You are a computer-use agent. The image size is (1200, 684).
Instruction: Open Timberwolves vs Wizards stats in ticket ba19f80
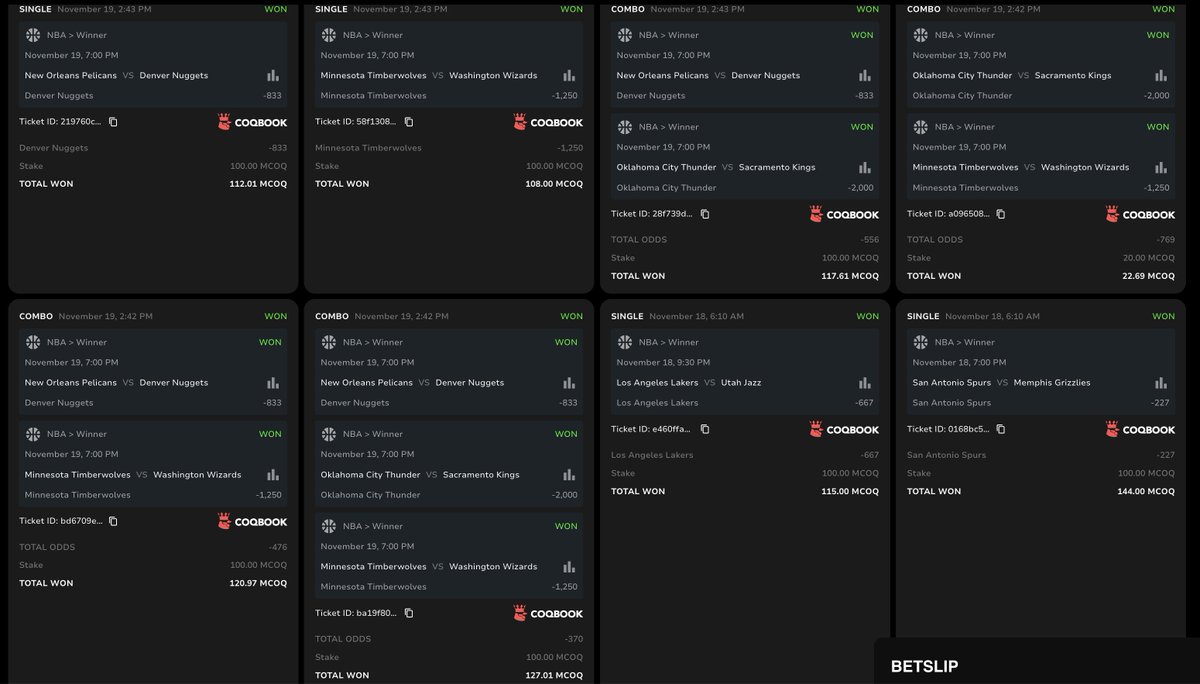click(569, 566)
